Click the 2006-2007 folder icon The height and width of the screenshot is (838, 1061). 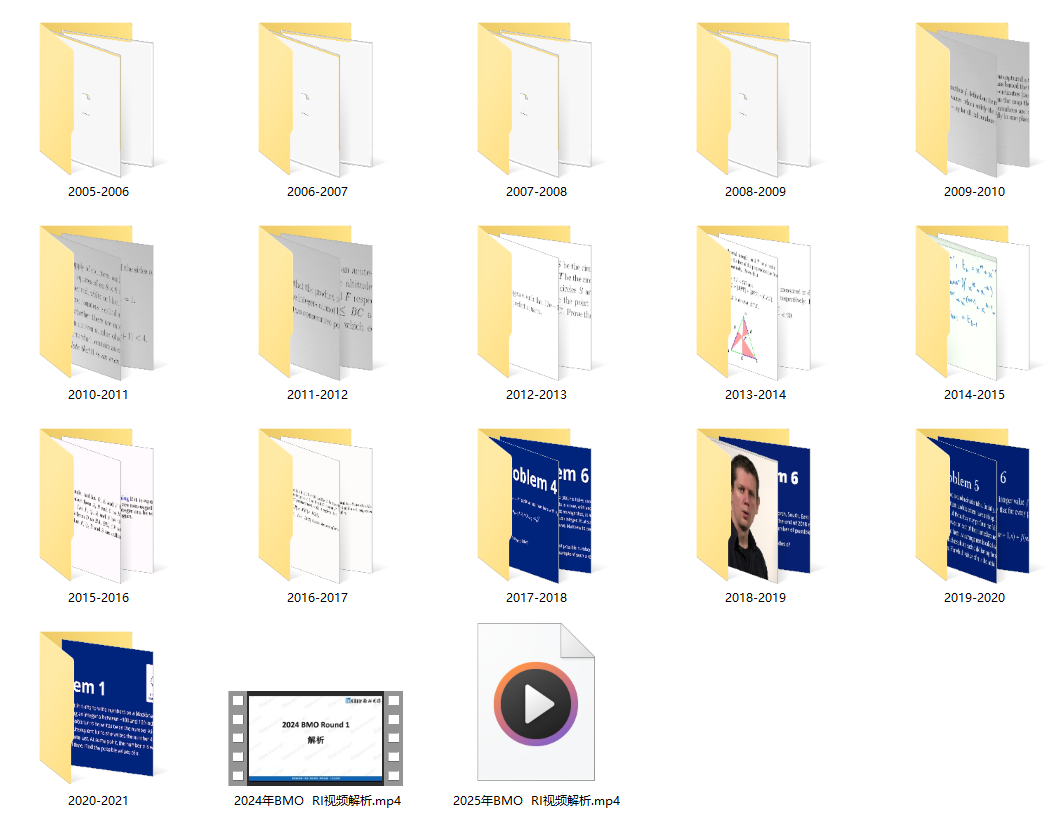pos(316,100)
